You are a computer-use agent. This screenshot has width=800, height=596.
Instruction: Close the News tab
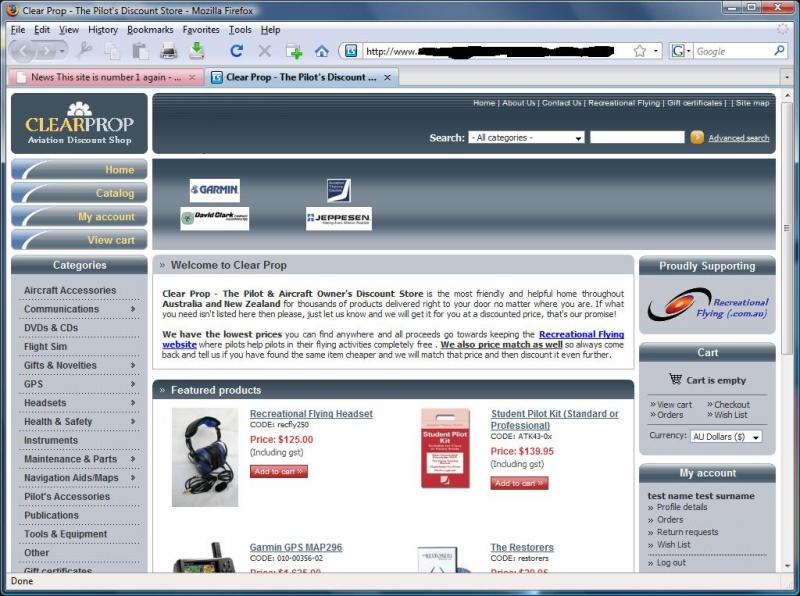(192, 78)
